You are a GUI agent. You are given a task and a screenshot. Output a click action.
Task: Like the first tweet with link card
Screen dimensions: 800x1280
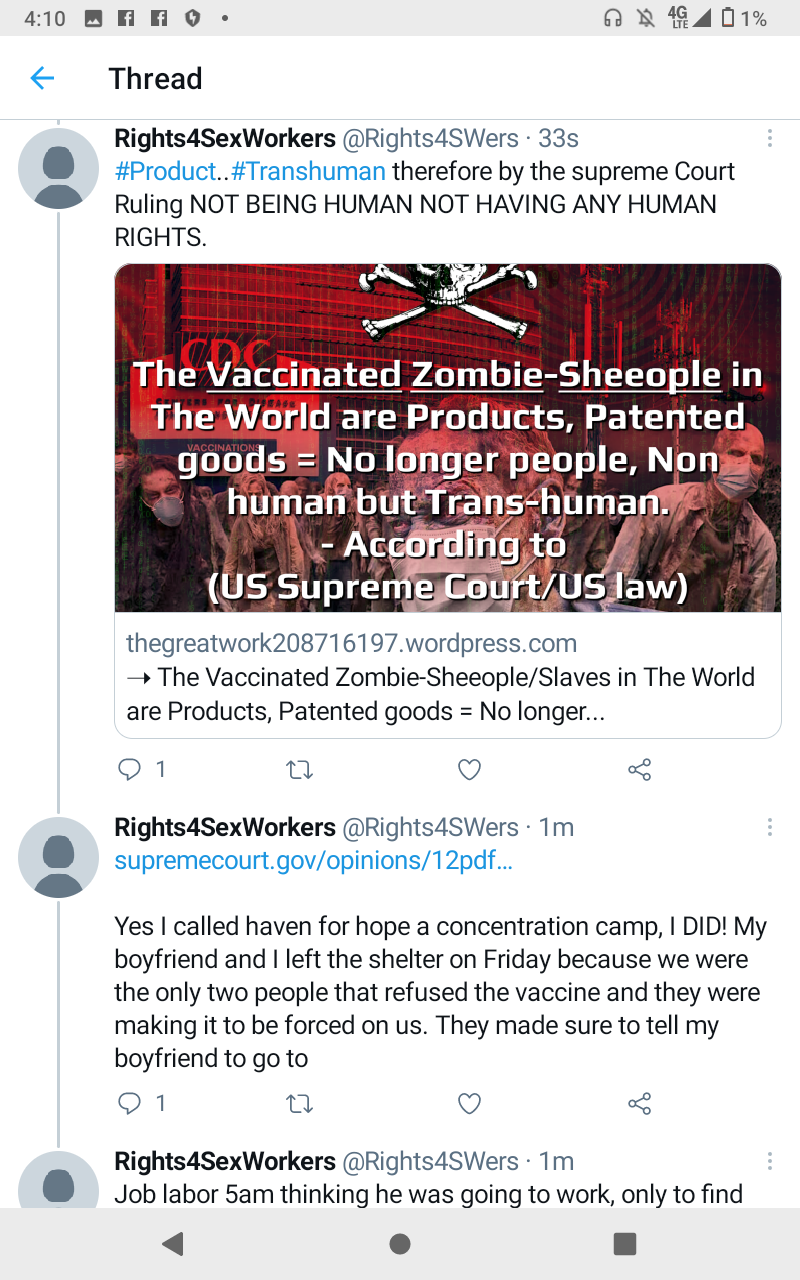(x=469, y=769)
